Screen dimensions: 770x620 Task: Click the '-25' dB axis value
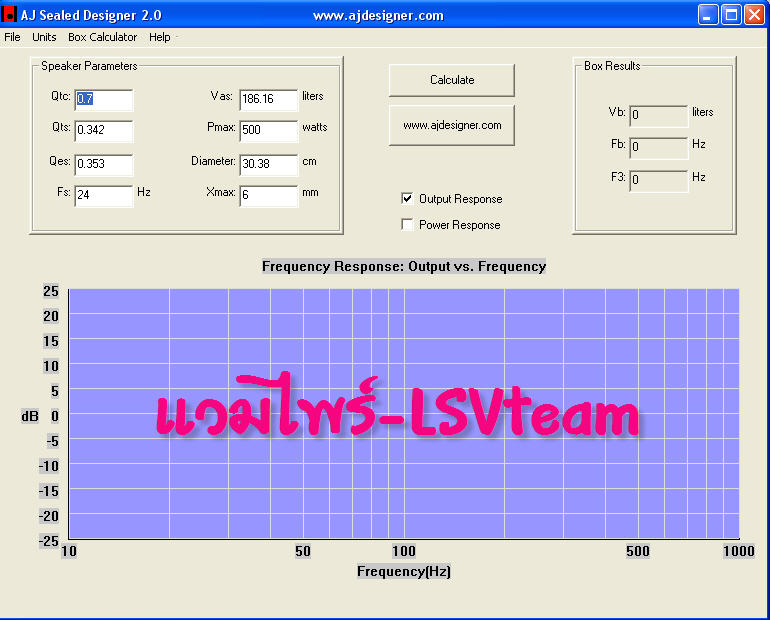point(49,541)
